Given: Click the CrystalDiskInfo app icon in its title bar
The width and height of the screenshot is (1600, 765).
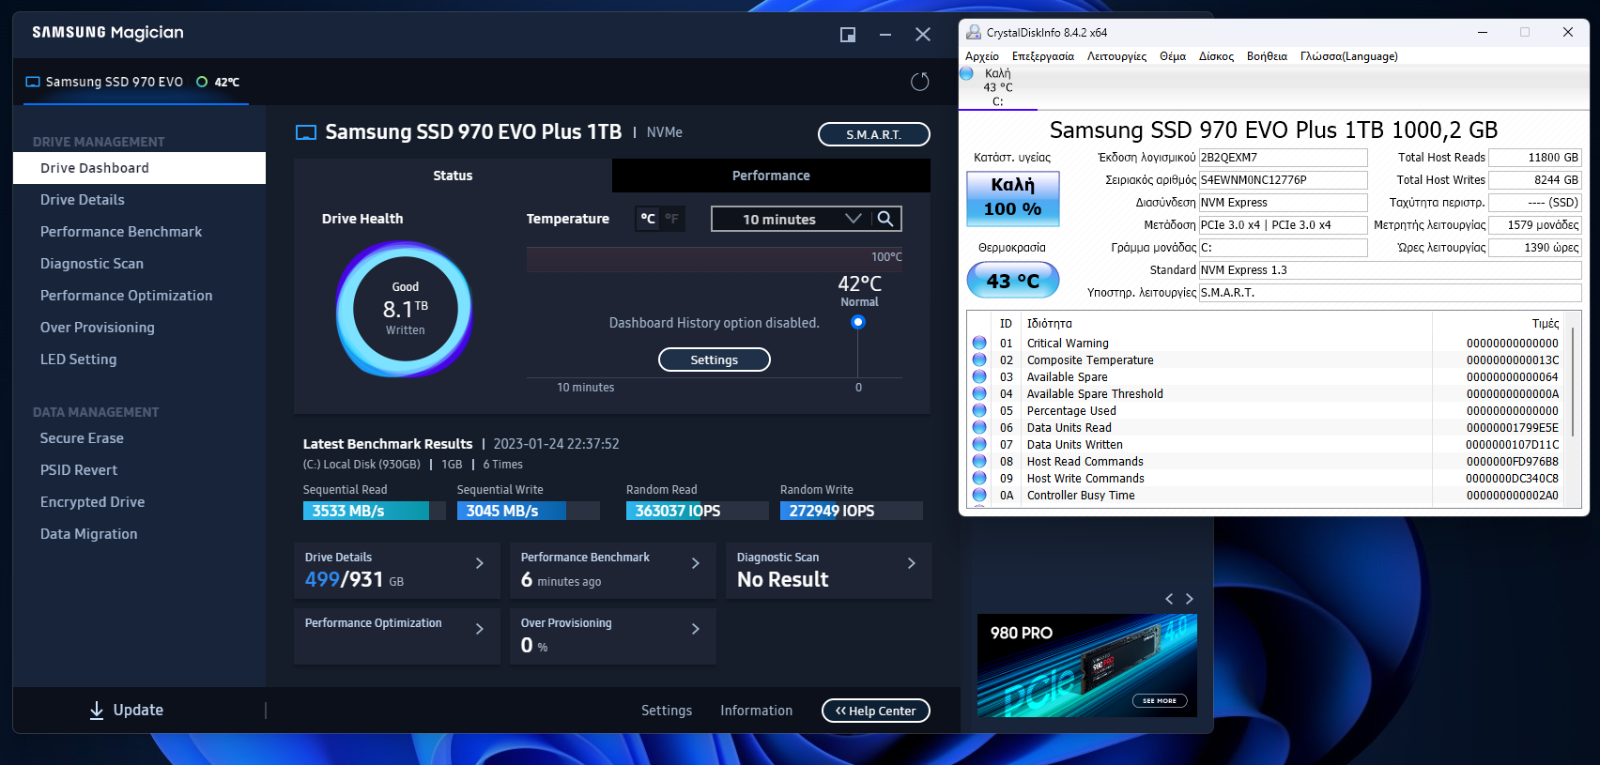Looking at the screenshot, I should point(973,32).
